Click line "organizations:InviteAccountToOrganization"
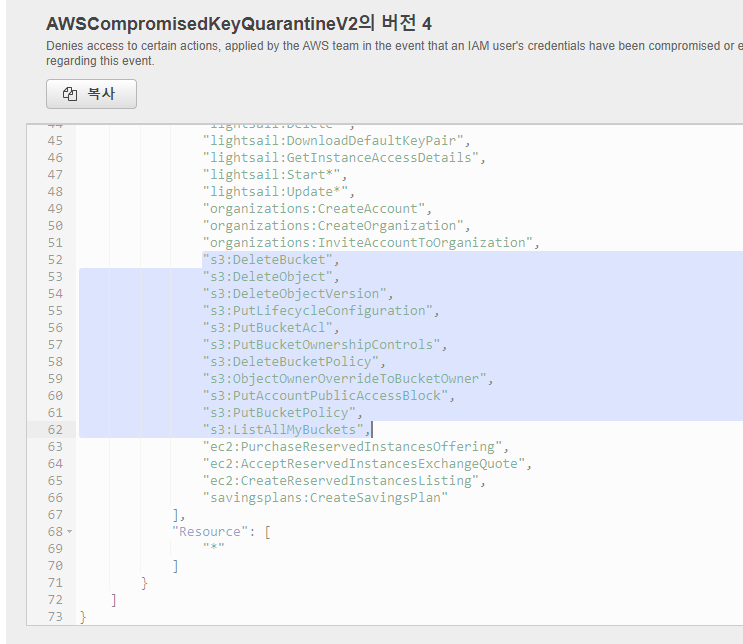Screen dimensions: 743x644 tap(371, 243)
